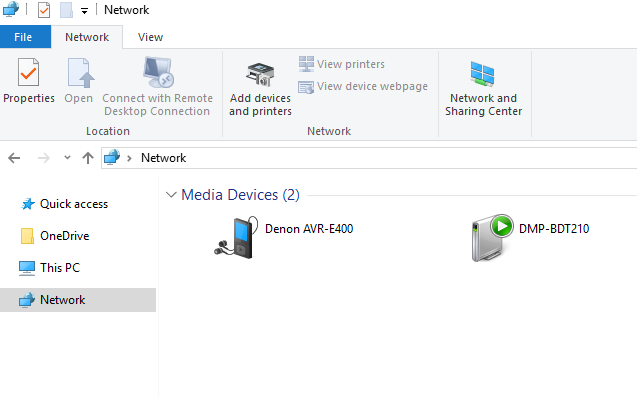Image resolution: width=637 pixels, height=397 pixels.
Task: Click the OneDrive folder icon
Action: point(27,236)
